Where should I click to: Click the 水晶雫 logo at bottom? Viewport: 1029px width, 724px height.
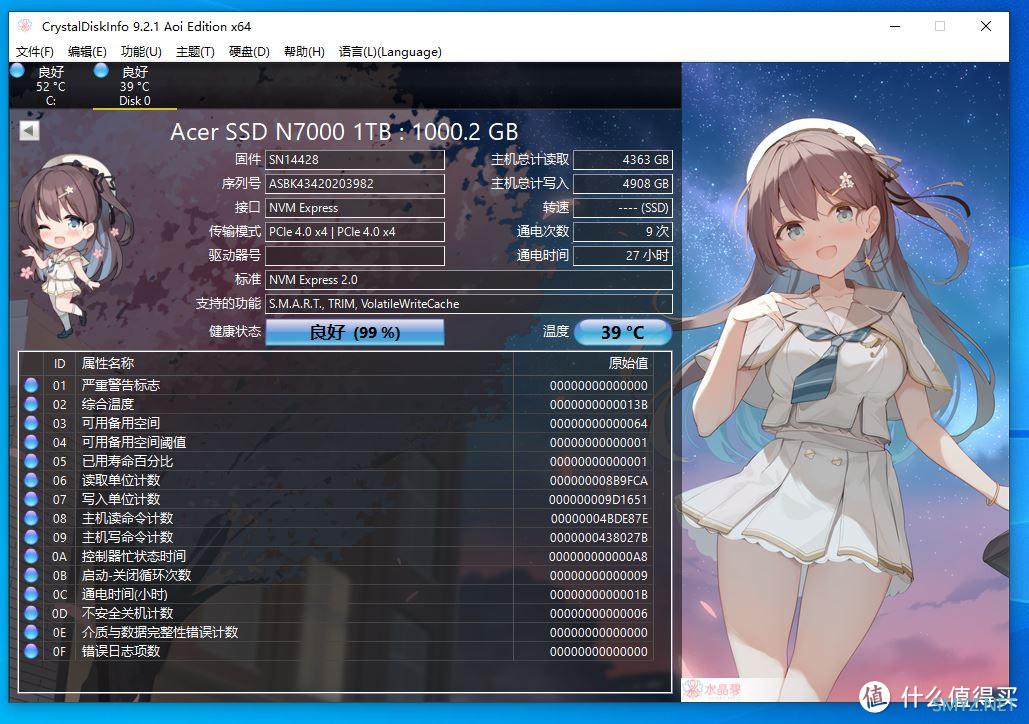coord(713,689)
